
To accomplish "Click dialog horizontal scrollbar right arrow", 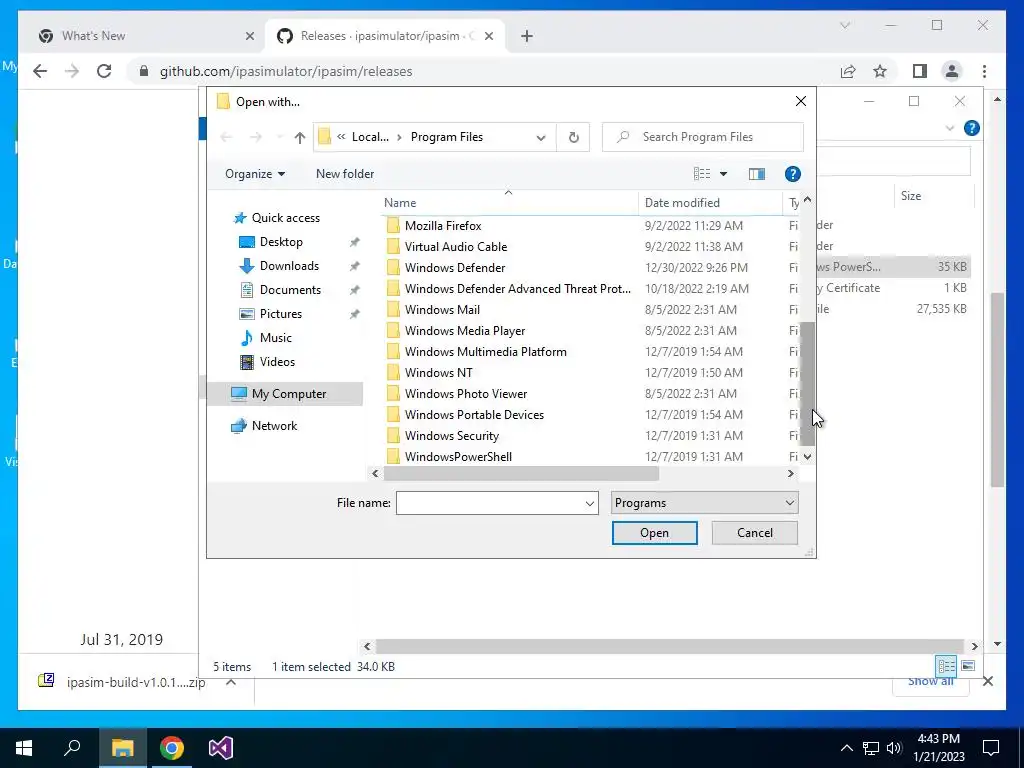I will coord(791,473).
